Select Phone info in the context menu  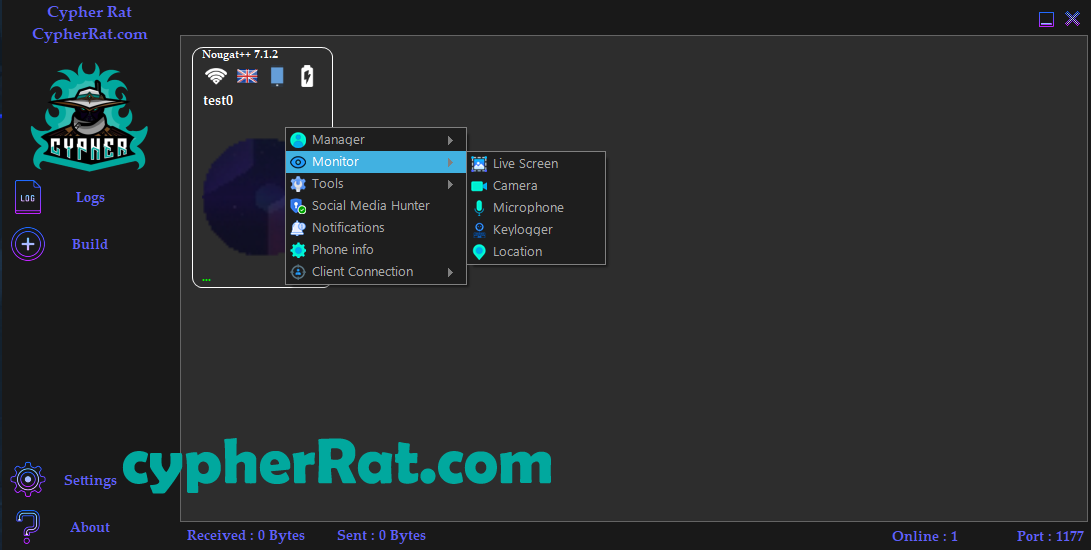click(342, 250)
